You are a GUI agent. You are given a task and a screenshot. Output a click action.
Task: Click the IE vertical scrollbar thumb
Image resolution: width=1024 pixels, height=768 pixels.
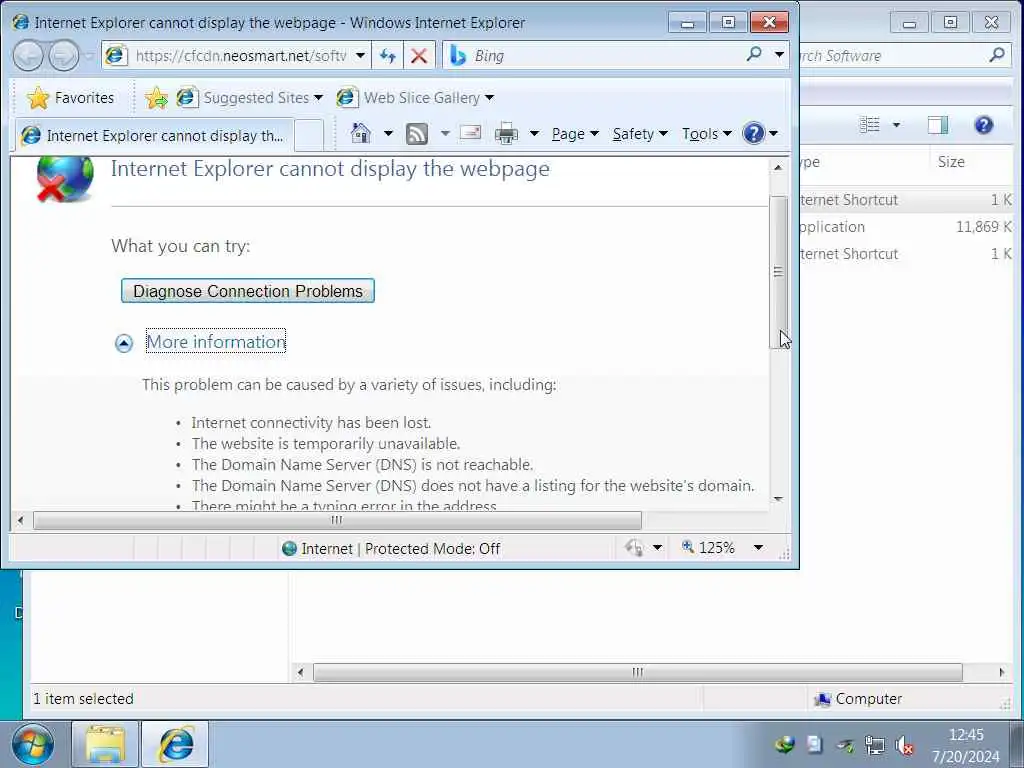[778, 272]
